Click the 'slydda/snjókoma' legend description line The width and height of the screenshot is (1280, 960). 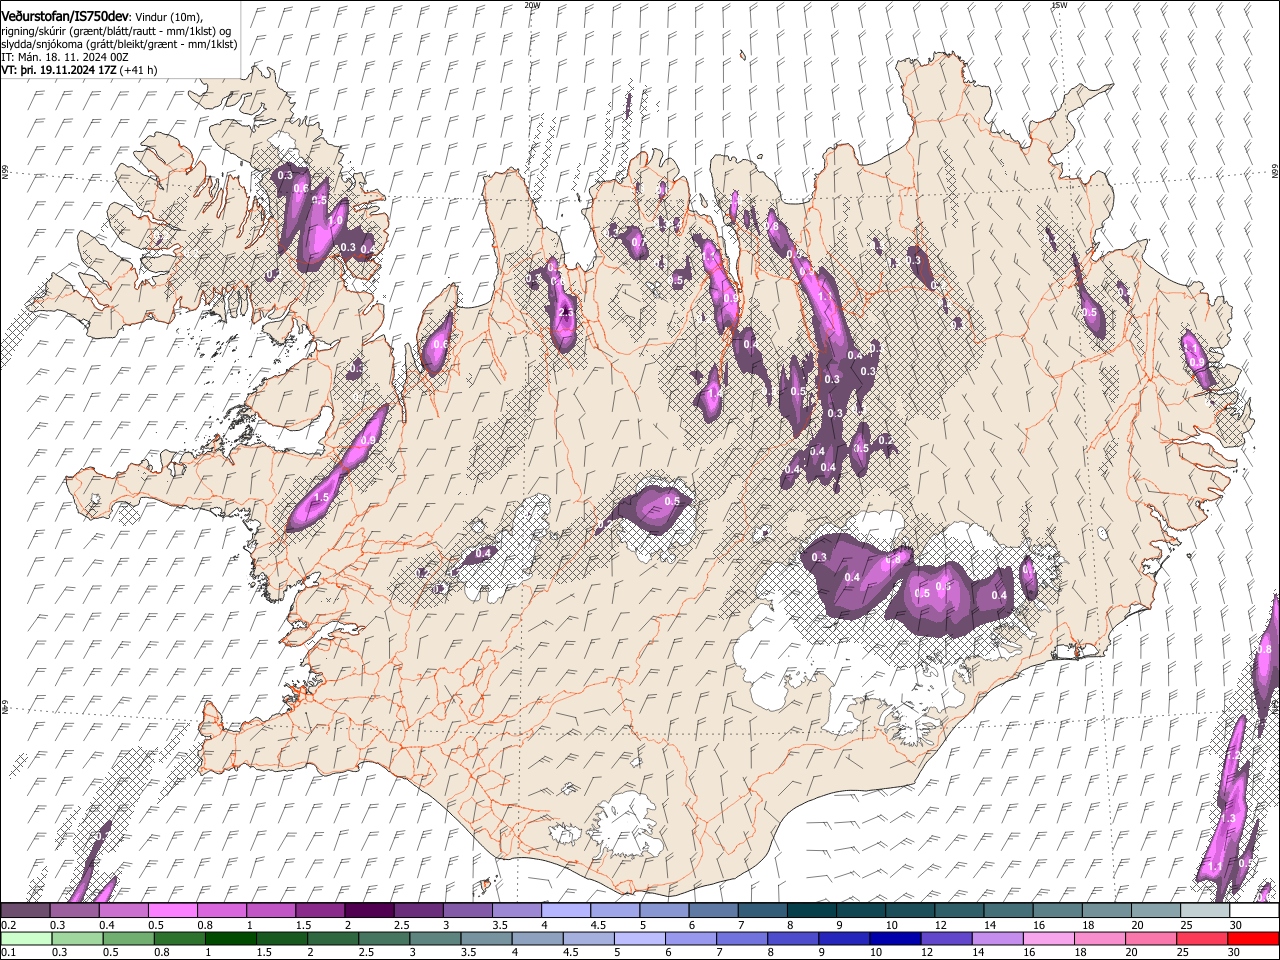click(119, 44)
